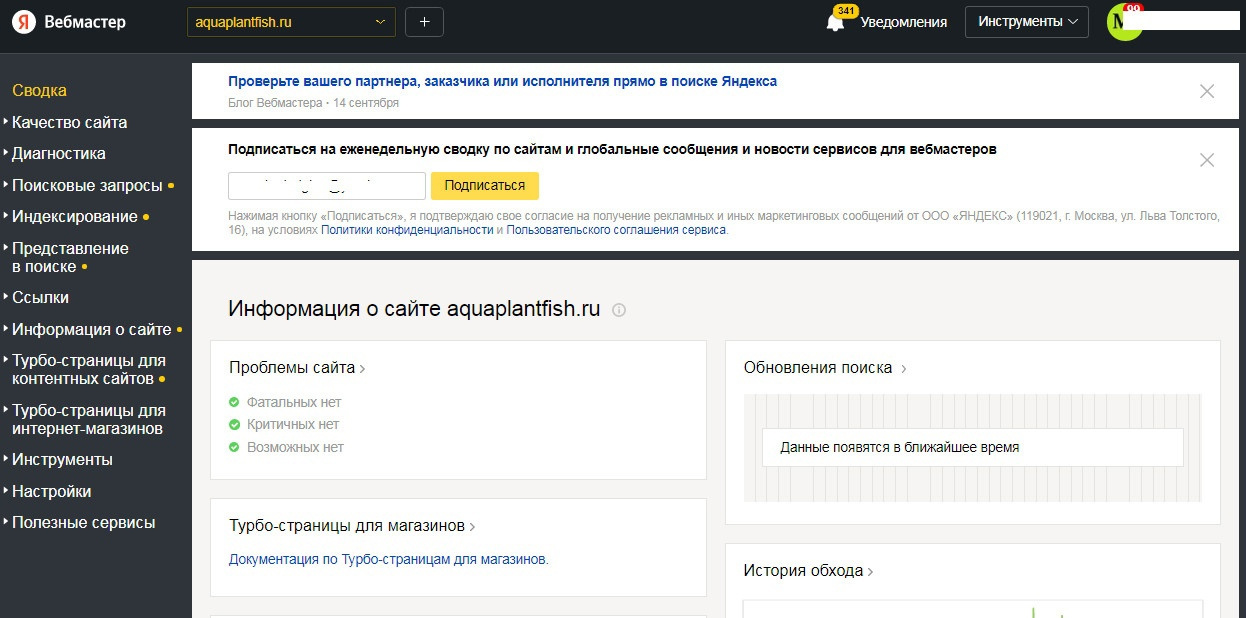Click the Yandex logo icon
This screenshot has height=618, width=1246.
point(24,22)
